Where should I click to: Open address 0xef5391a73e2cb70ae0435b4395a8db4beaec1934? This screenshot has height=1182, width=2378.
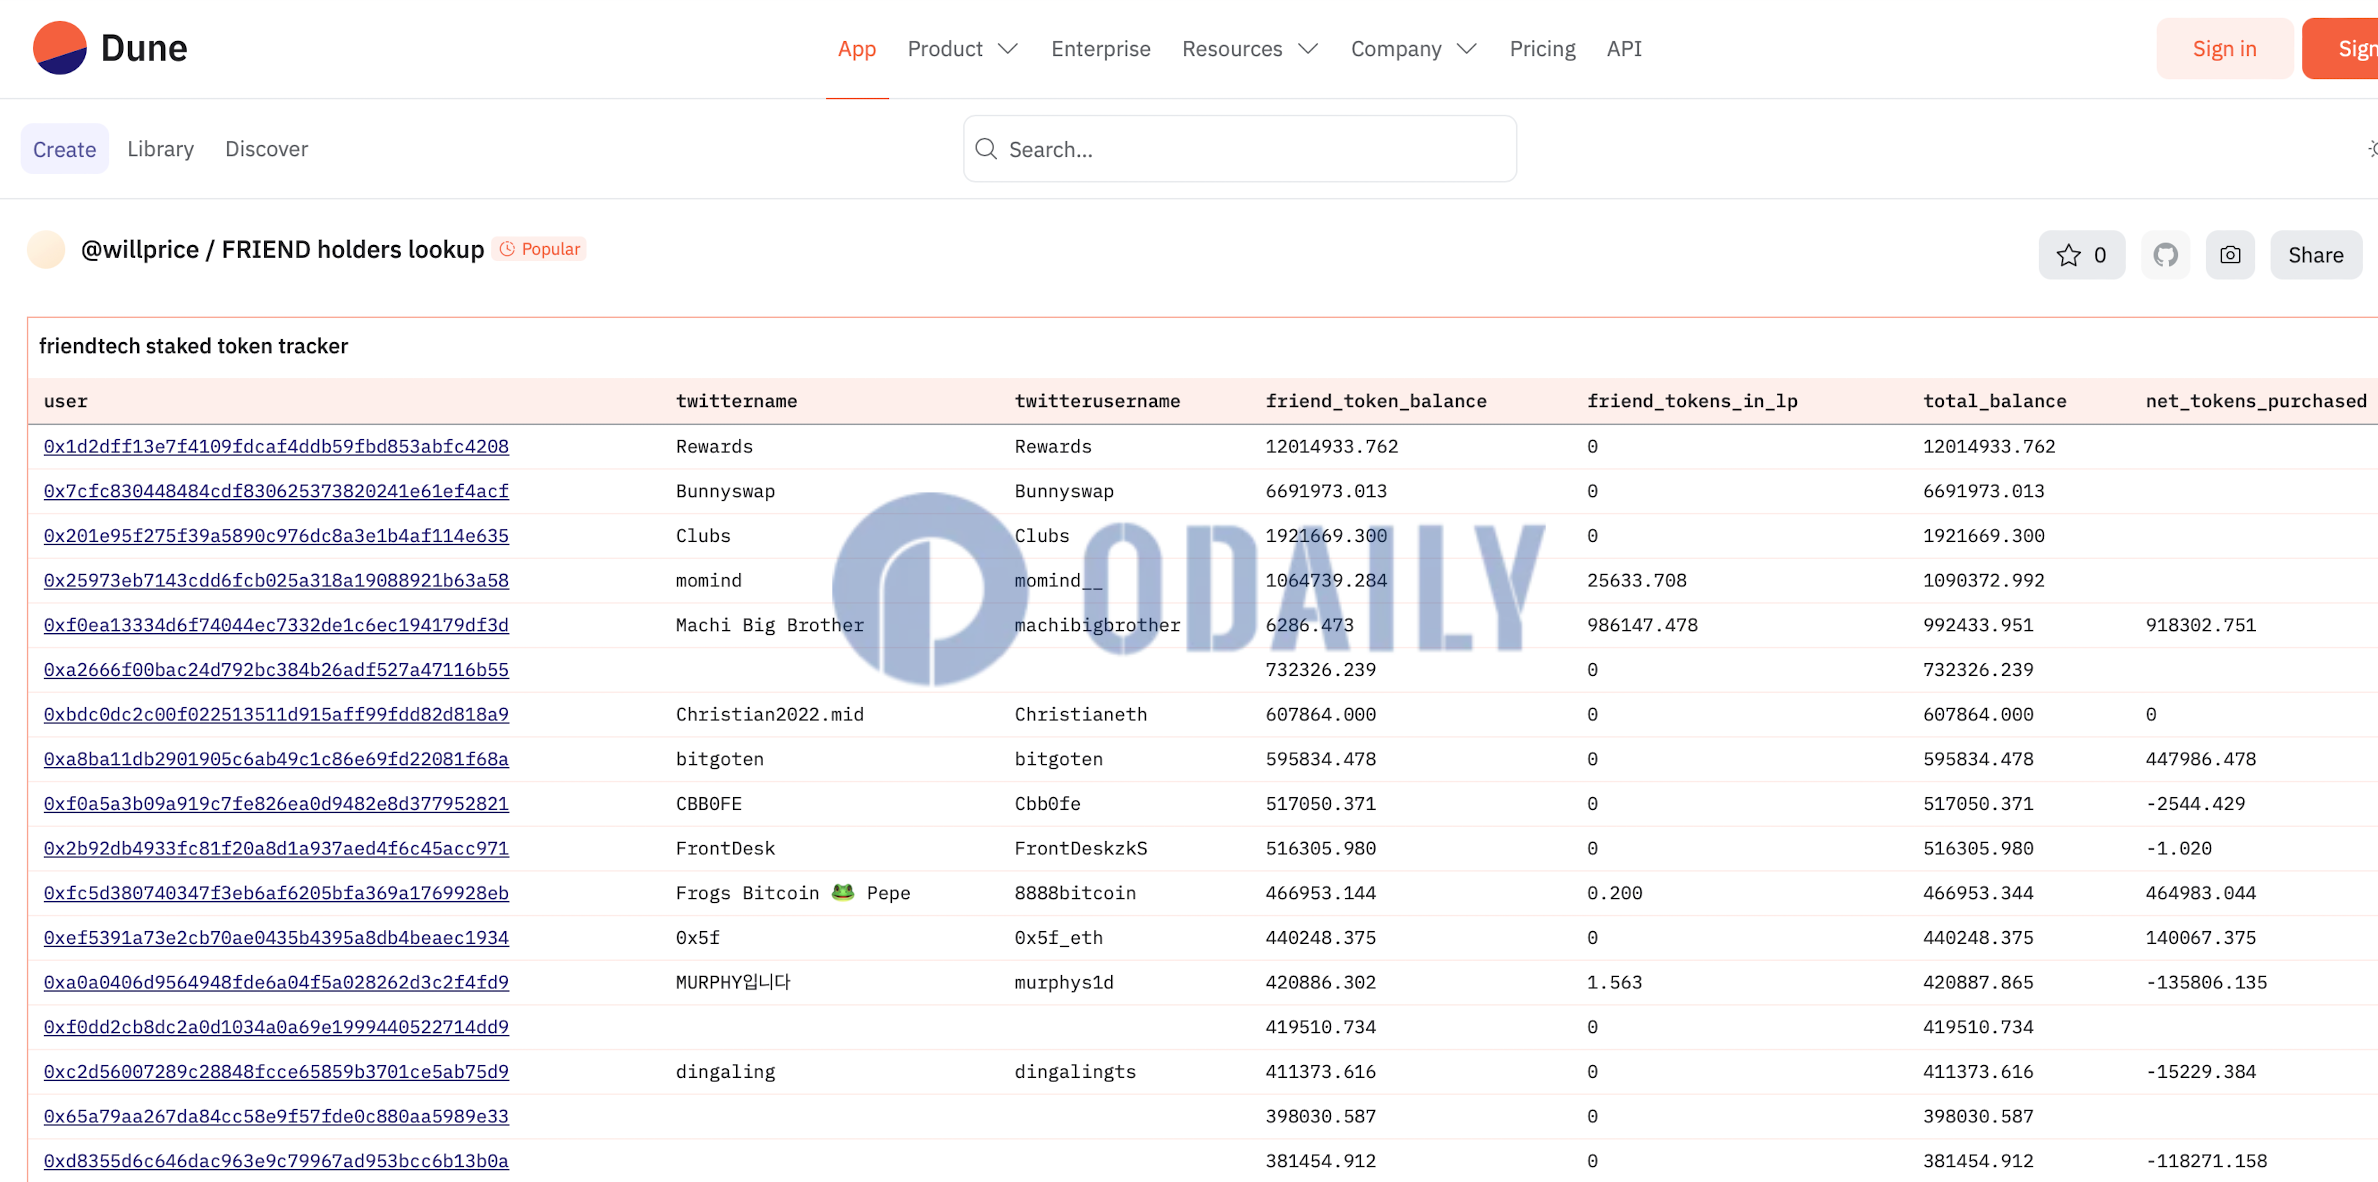[x=276, y=937]
